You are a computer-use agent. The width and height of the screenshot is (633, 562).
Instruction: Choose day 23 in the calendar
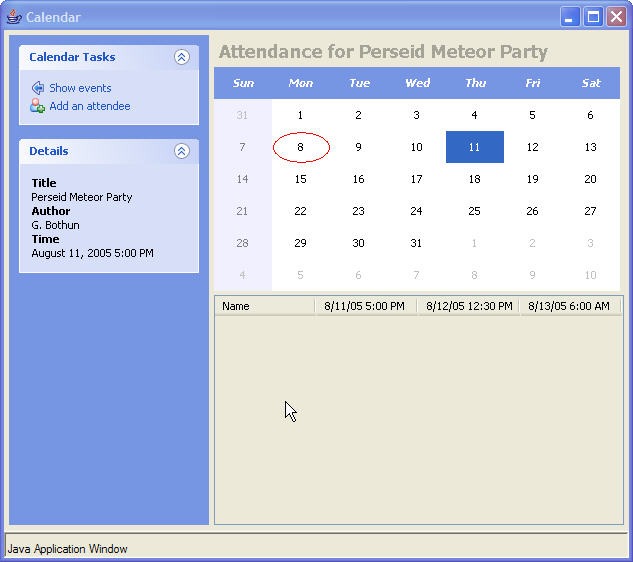[x=358, y=211]
